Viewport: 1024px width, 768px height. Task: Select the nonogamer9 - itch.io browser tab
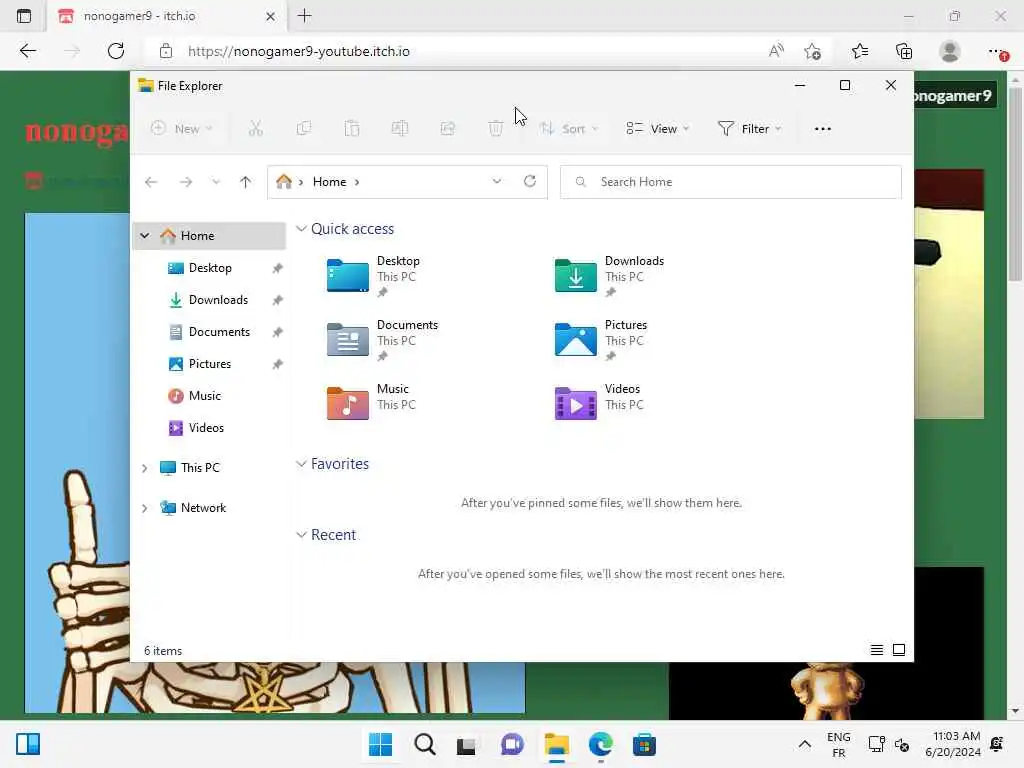click(x=166, y=16)
